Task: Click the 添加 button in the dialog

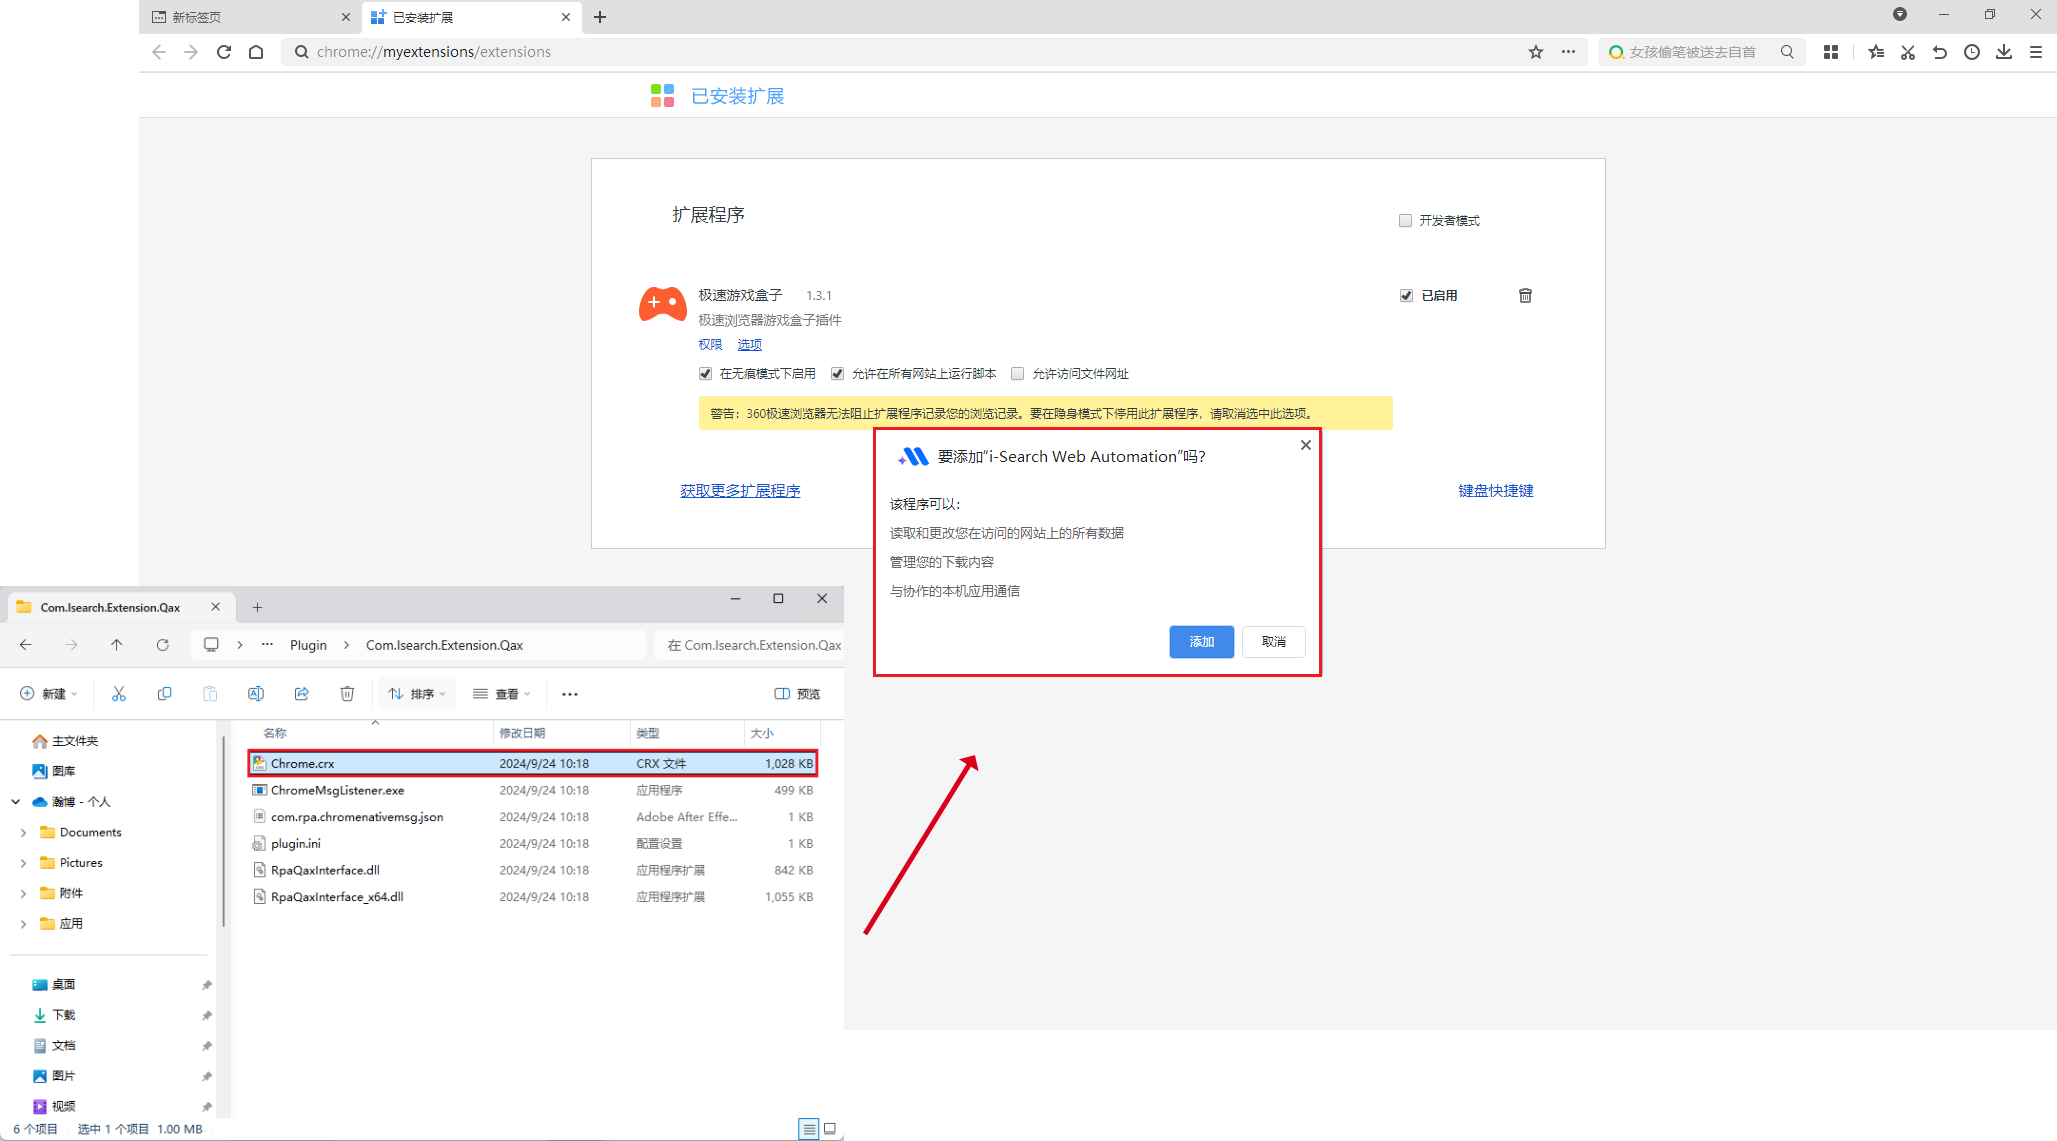Action: tap(1201, 641)
